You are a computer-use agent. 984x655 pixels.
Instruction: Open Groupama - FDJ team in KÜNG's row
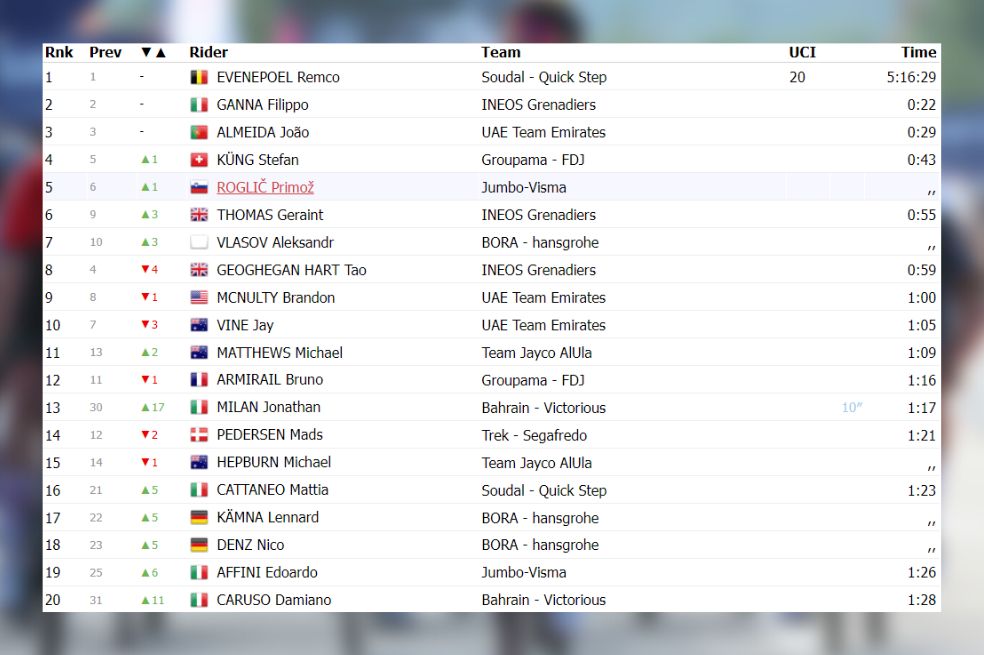(x=533, y=160)
